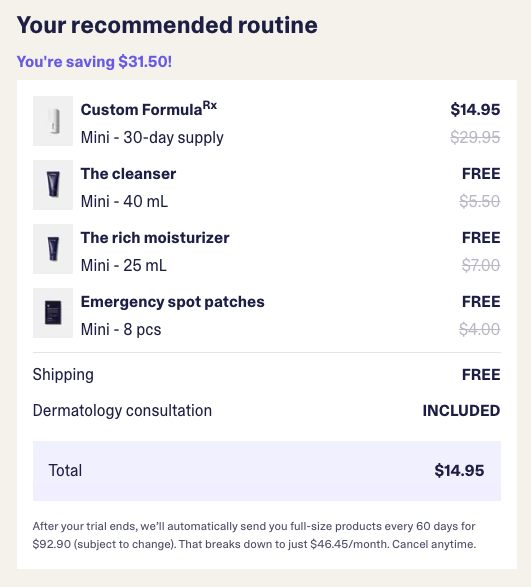Click the struck-through $7.00 moisturizer price
The width and height of the screenshot is (531, 587).
[481, 265]
